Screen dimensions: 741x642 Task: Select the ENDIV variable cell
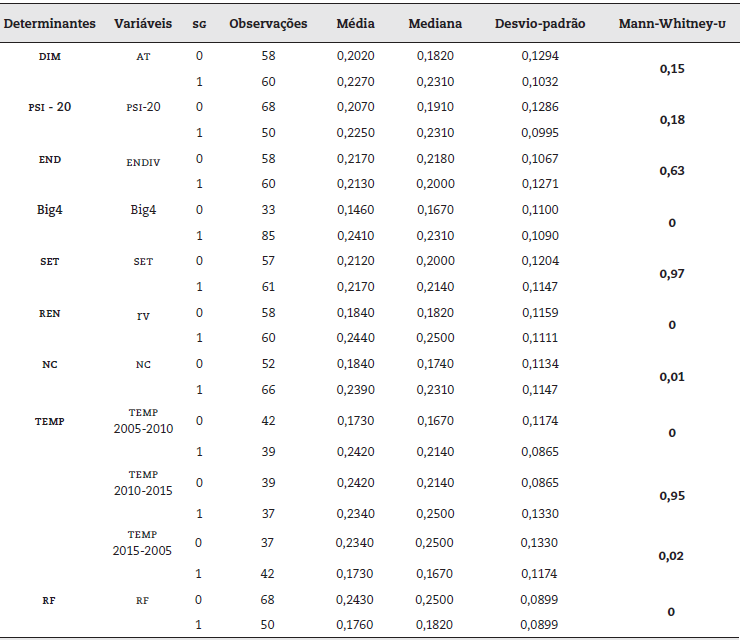click(143, 160)
